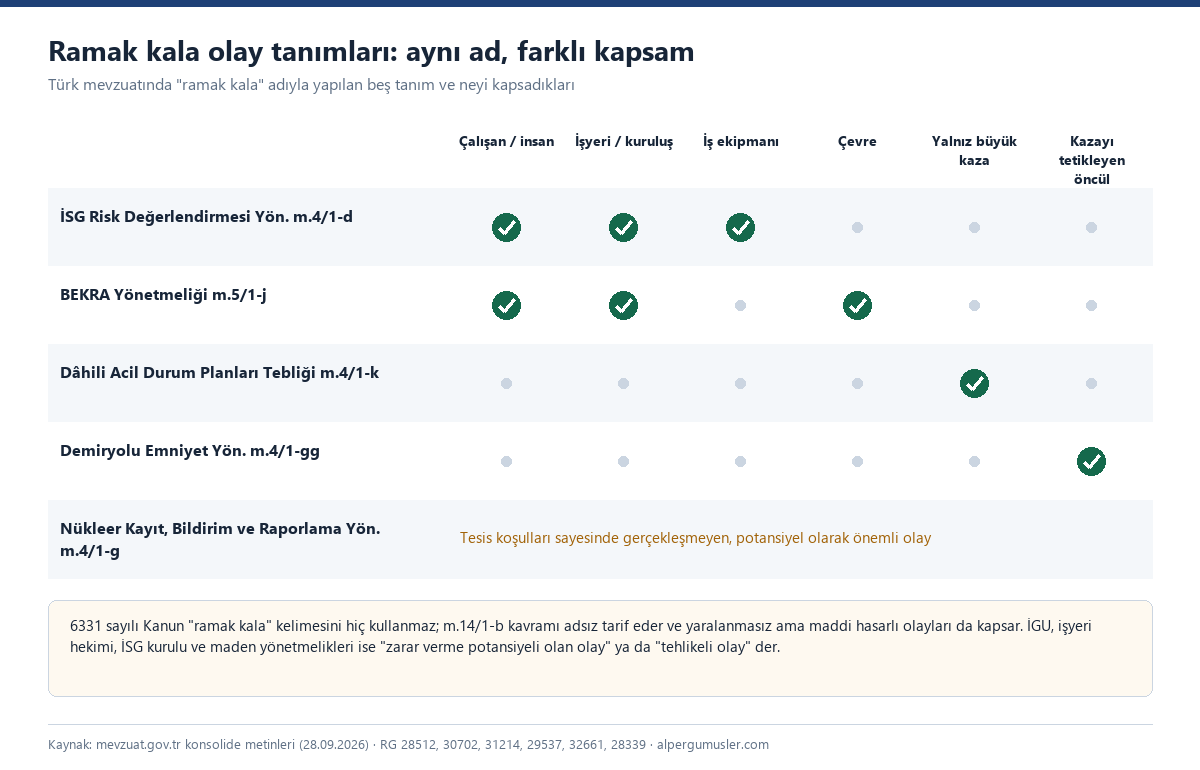The height and width of the screenshot is (770, 1200).
Task: Click the BEKRA grey dot under Yalnız büyük kaza
Action: tap(974, 306)
